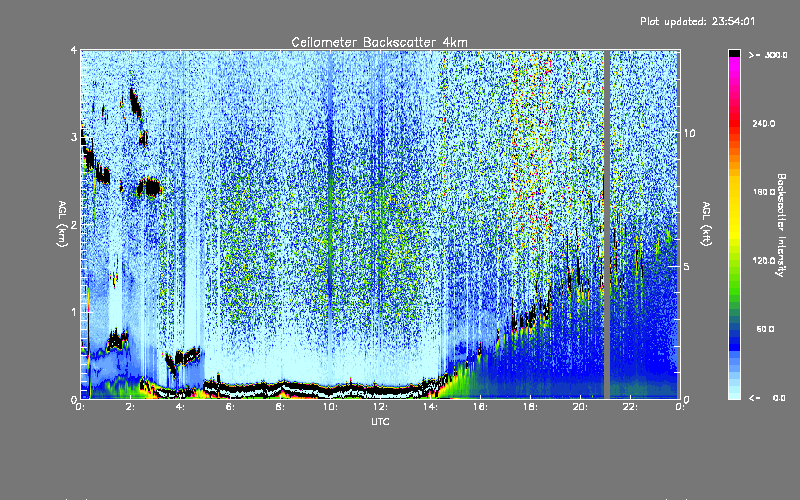Select the '18:' hour tick label
This screenshot has height=500, width=800.
click(x=530, y=407)
